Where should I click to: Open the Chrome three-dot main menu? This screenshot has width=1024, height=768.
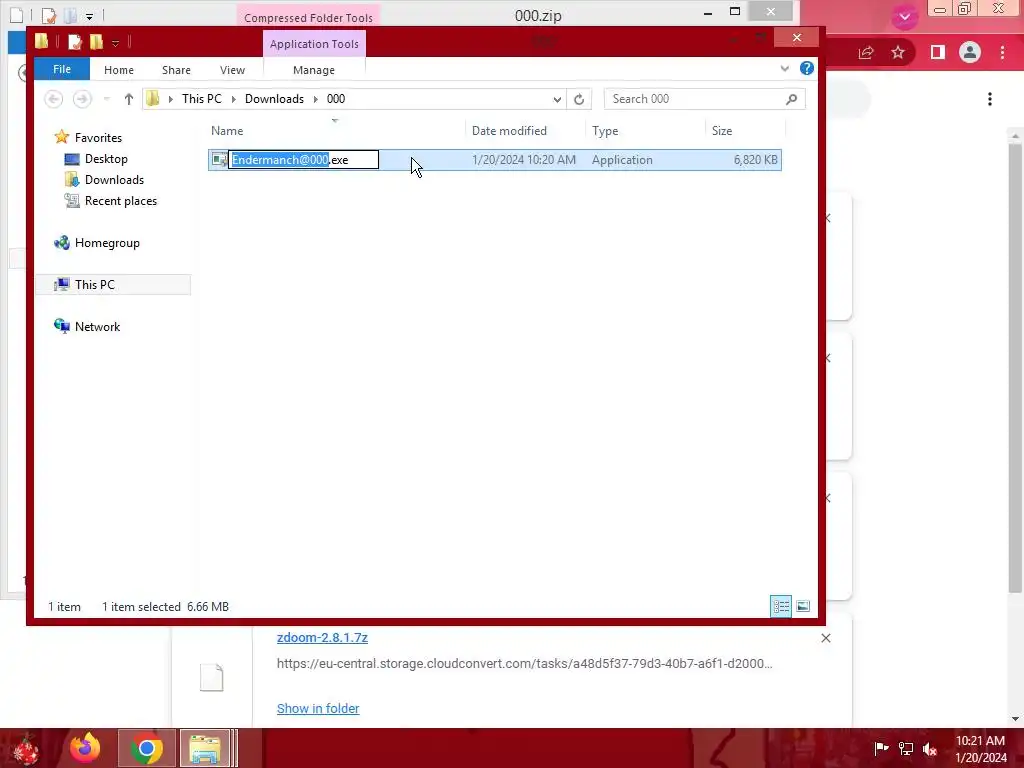1002,52
